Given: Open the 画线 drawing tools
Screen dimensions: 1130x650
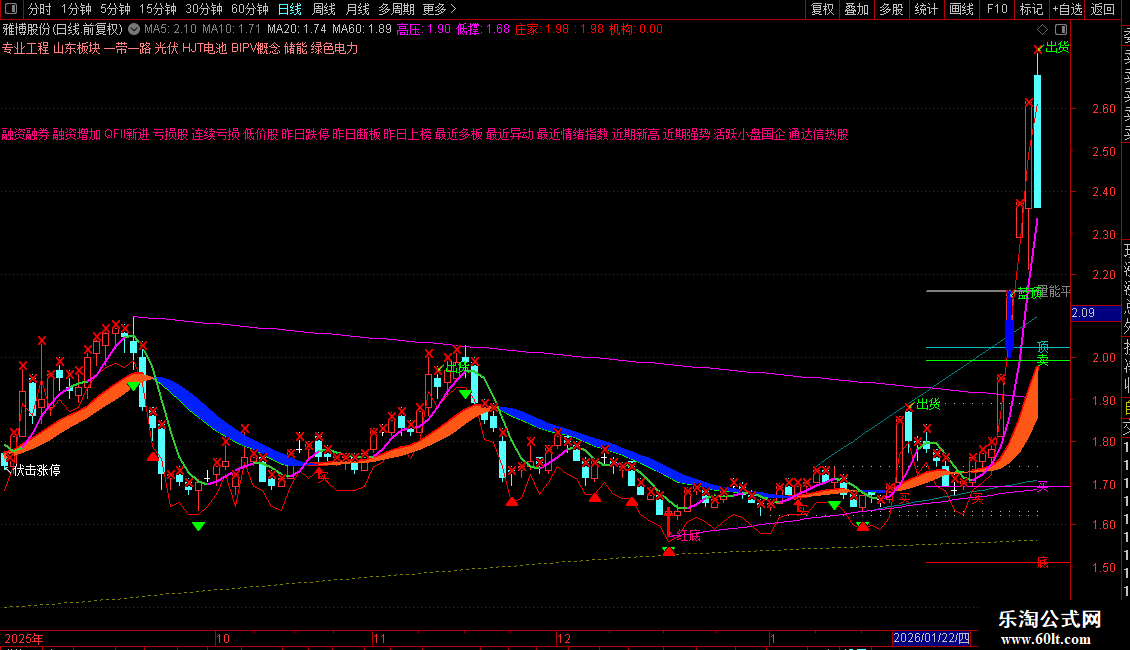Looking at the screenshot, I should (x=961, y=9).
